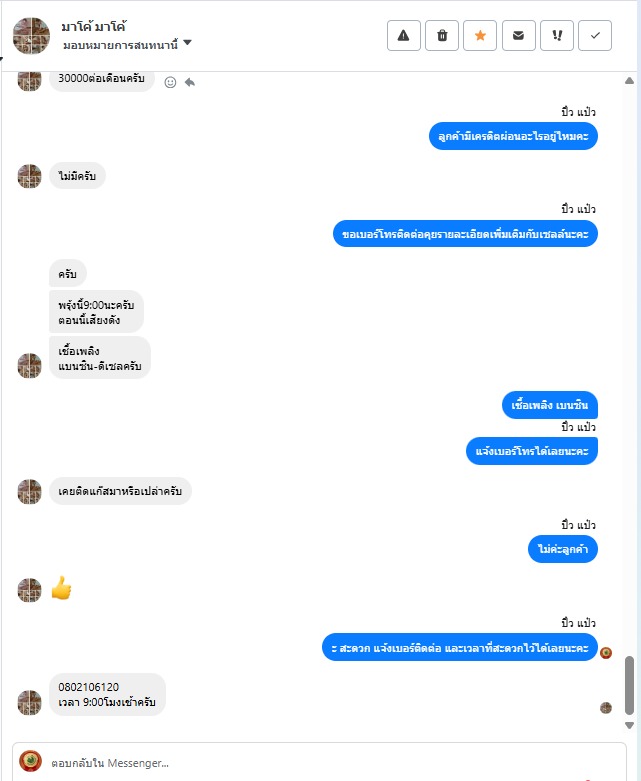Click the chat scrollbar thumb
Viewport: 641px width, 781px height.
click(x=630, y=685)
